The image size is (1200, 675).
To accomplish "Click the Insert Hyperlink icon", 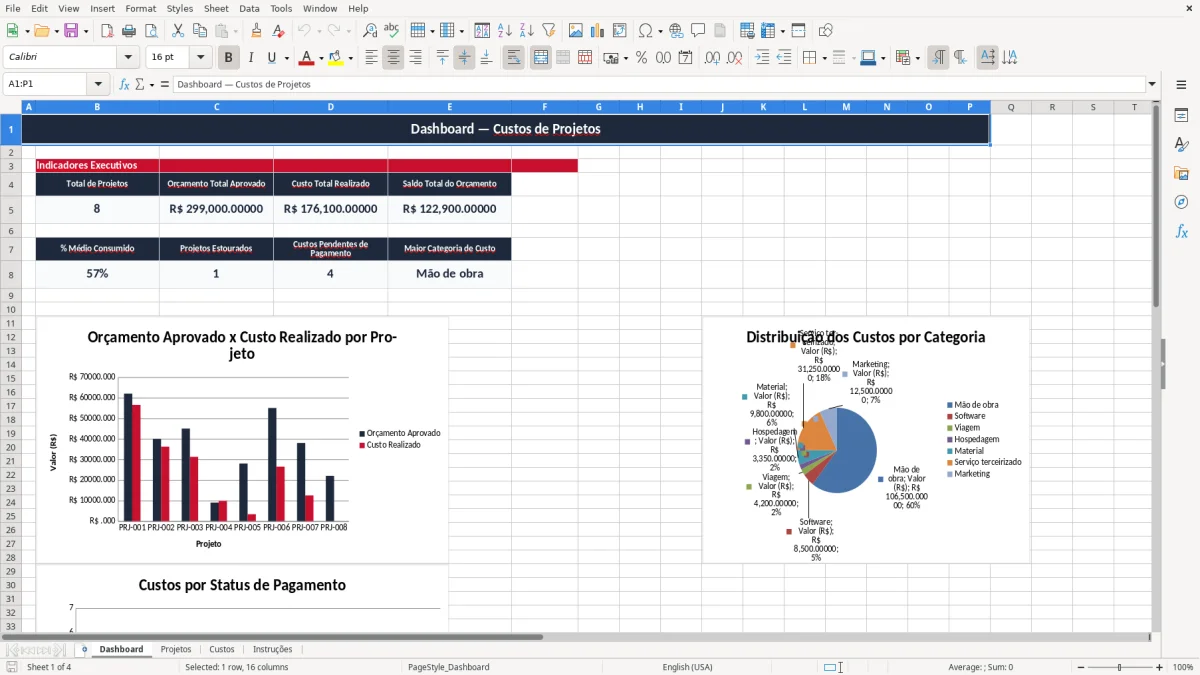I will click(x=676, y=31).
